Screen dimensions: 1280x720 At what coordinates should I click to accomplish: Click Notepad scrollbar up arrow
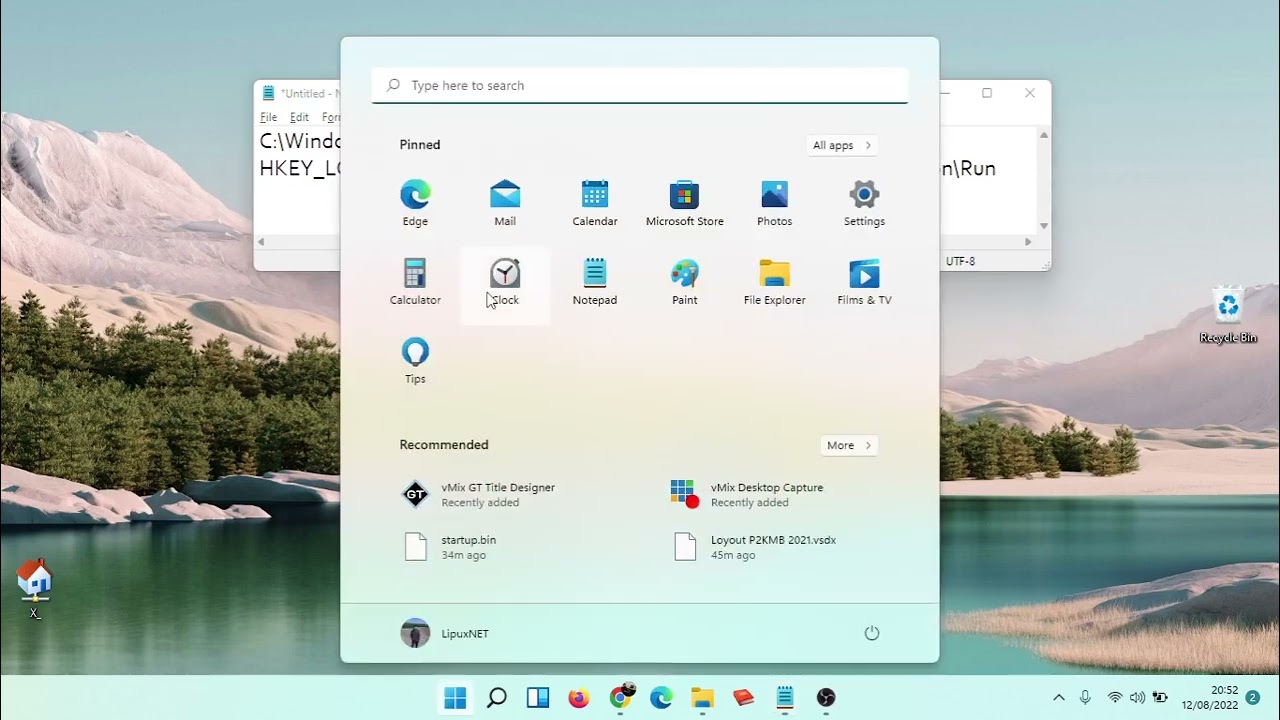coord(1044,135)
